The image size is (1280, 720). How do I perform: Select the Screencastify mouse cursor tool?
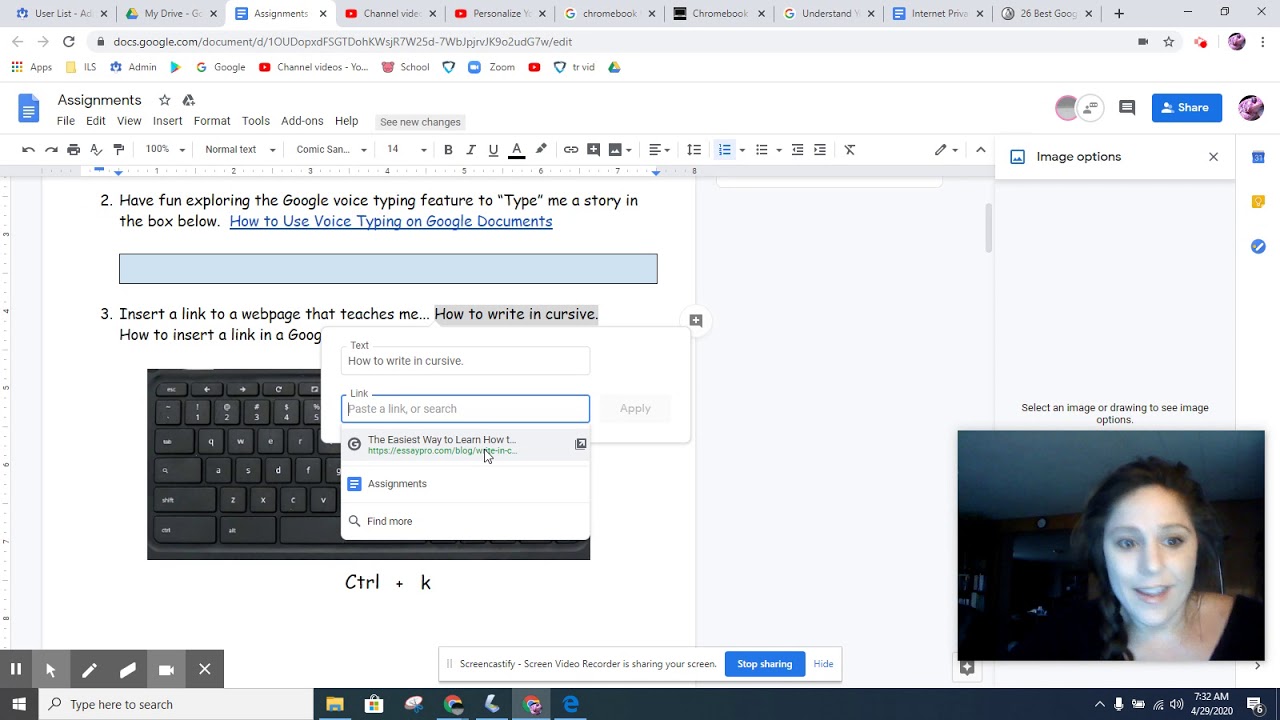point(50,670)
